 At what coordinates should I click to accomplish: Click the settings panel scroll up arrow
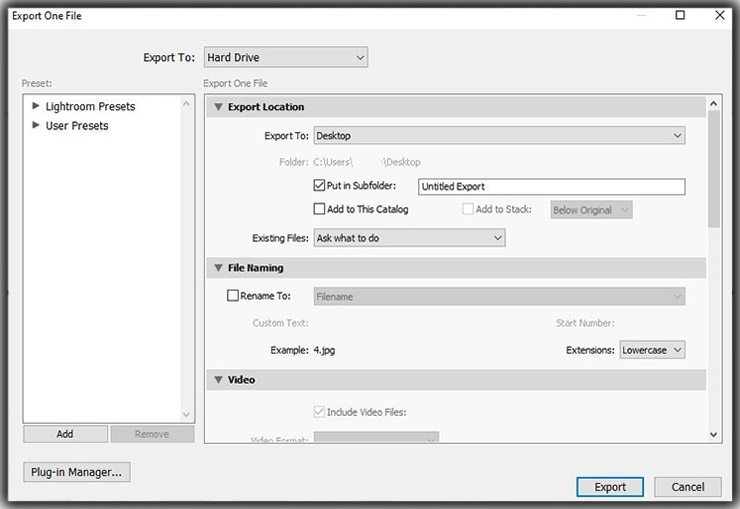pyautogui.click(x=713, y=104)
